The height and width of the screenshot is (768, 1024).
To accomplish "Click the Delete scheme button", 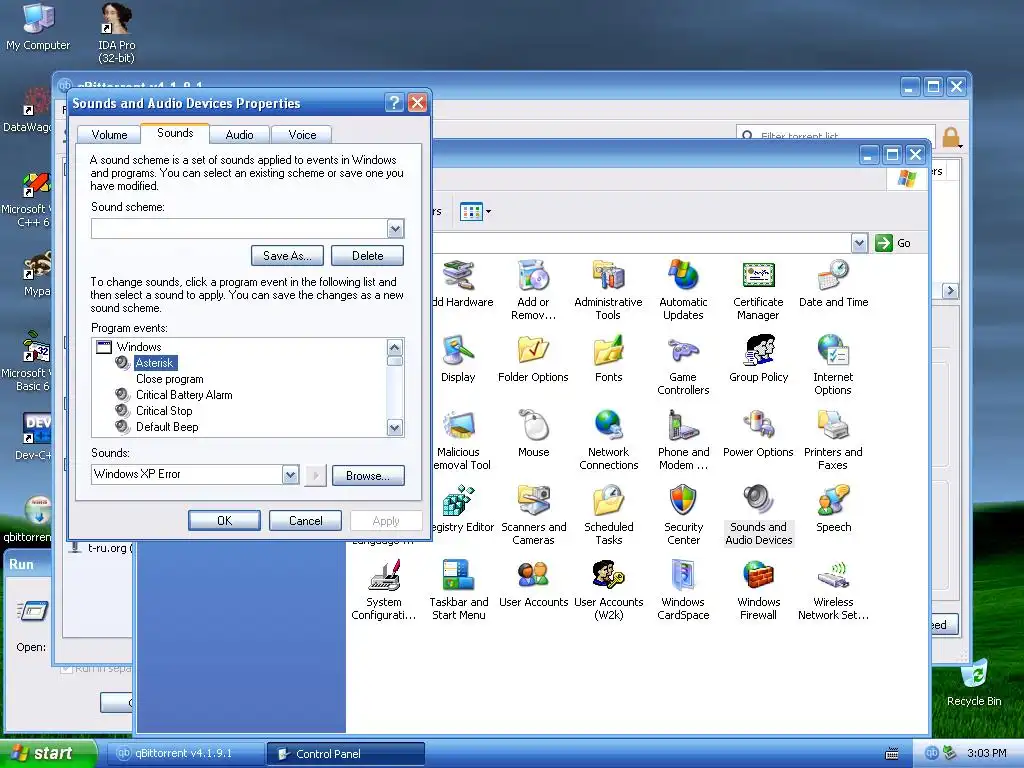I will [x=367, y=256].
